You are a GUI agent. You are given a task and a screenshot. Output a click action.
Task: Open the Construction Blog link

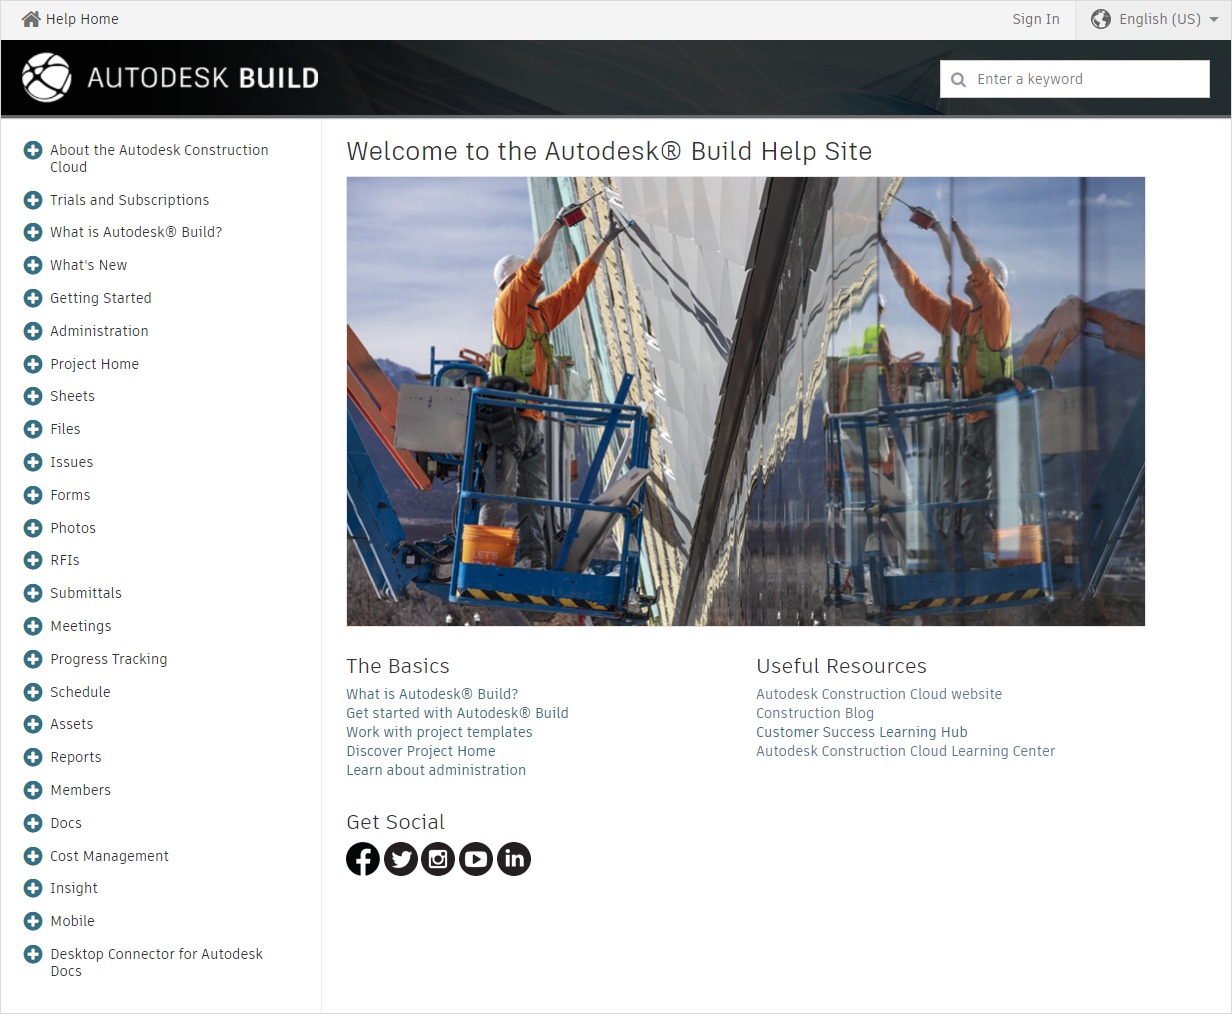tap(815, 713)
